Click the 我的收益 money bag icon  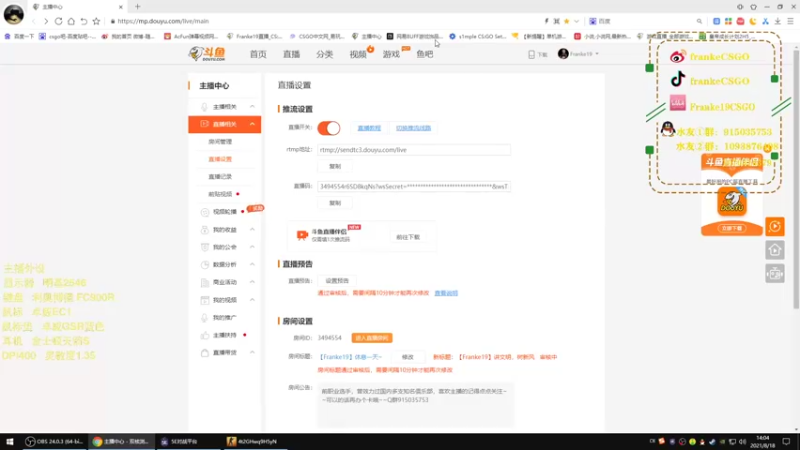pos(205,230)
